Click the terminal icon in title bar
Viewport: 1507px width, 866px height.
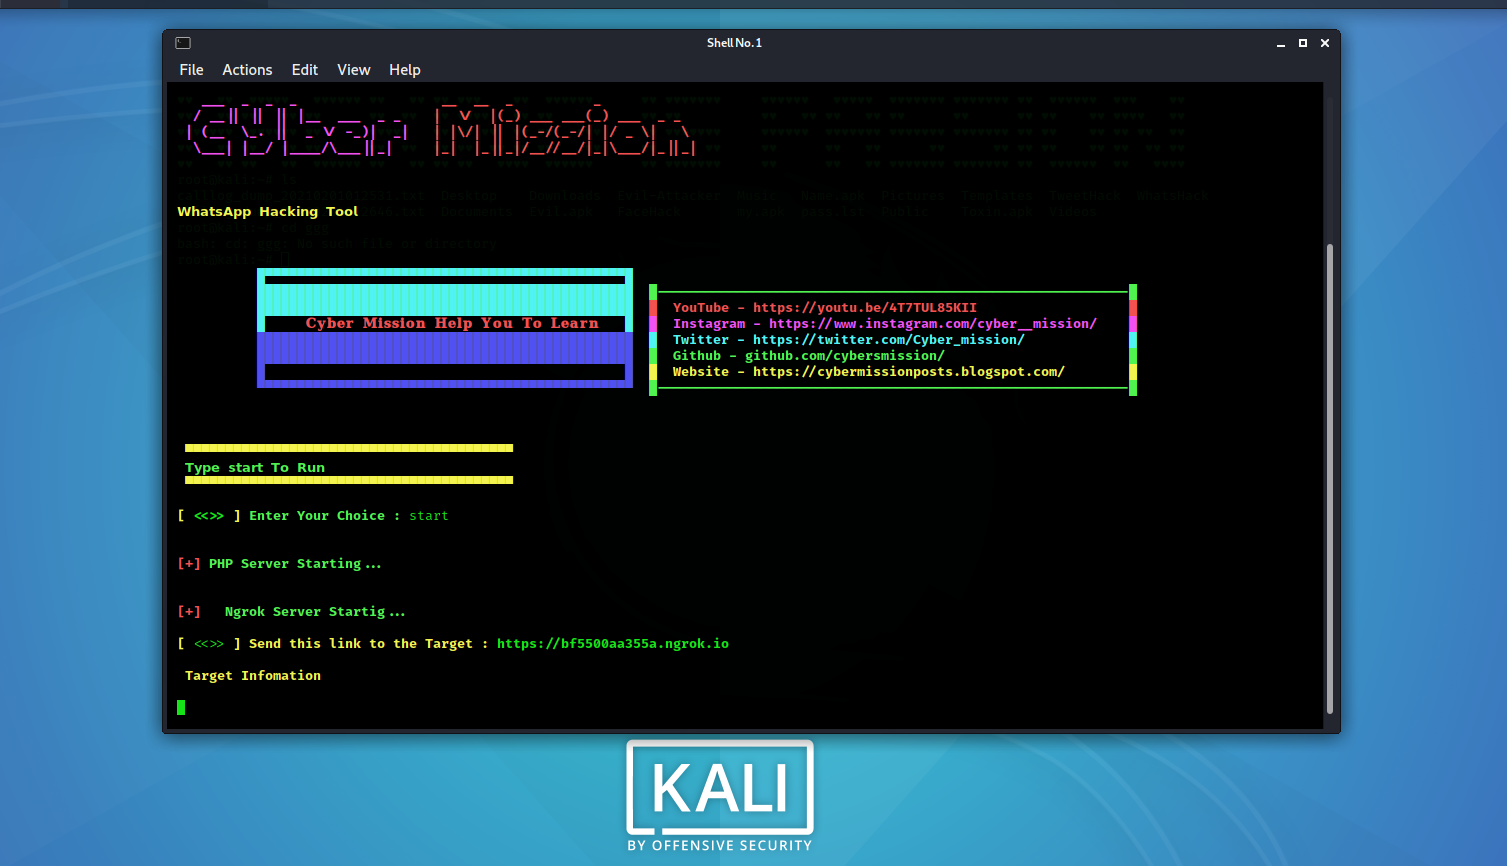pos(183,43)
